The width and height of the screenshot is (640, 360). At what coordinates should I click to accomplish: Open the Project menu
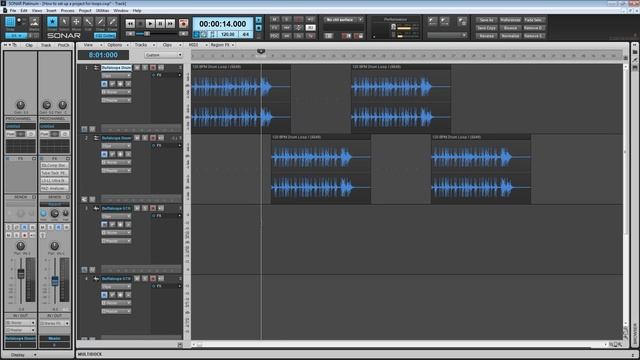(85, 11)
